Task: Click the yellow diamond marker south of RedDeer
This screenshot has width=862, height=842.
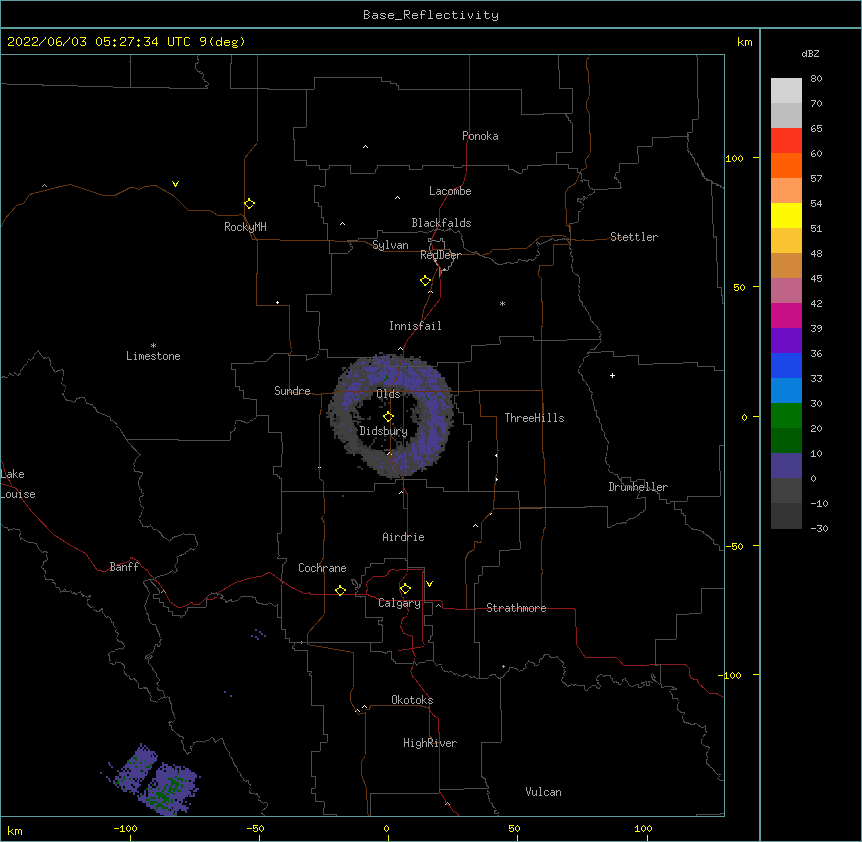Action: point(425,281)
